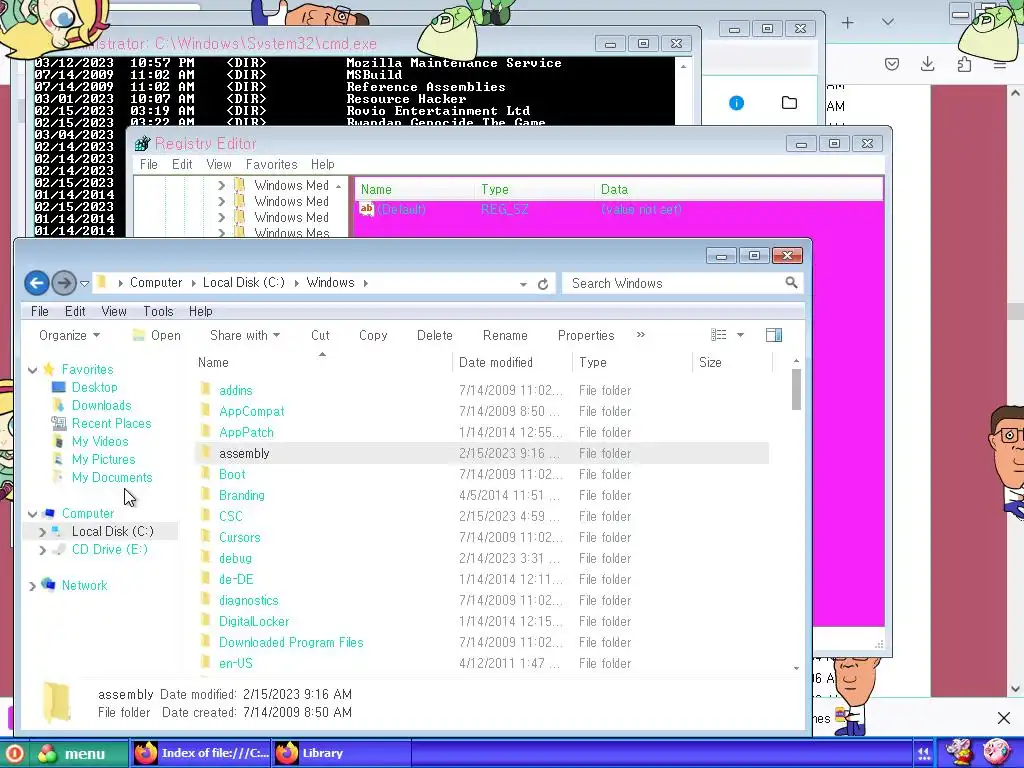This screenshot has width=1024, height=768.
Task: Go back in Explorer navigation
Action: [x=37, y=283]
